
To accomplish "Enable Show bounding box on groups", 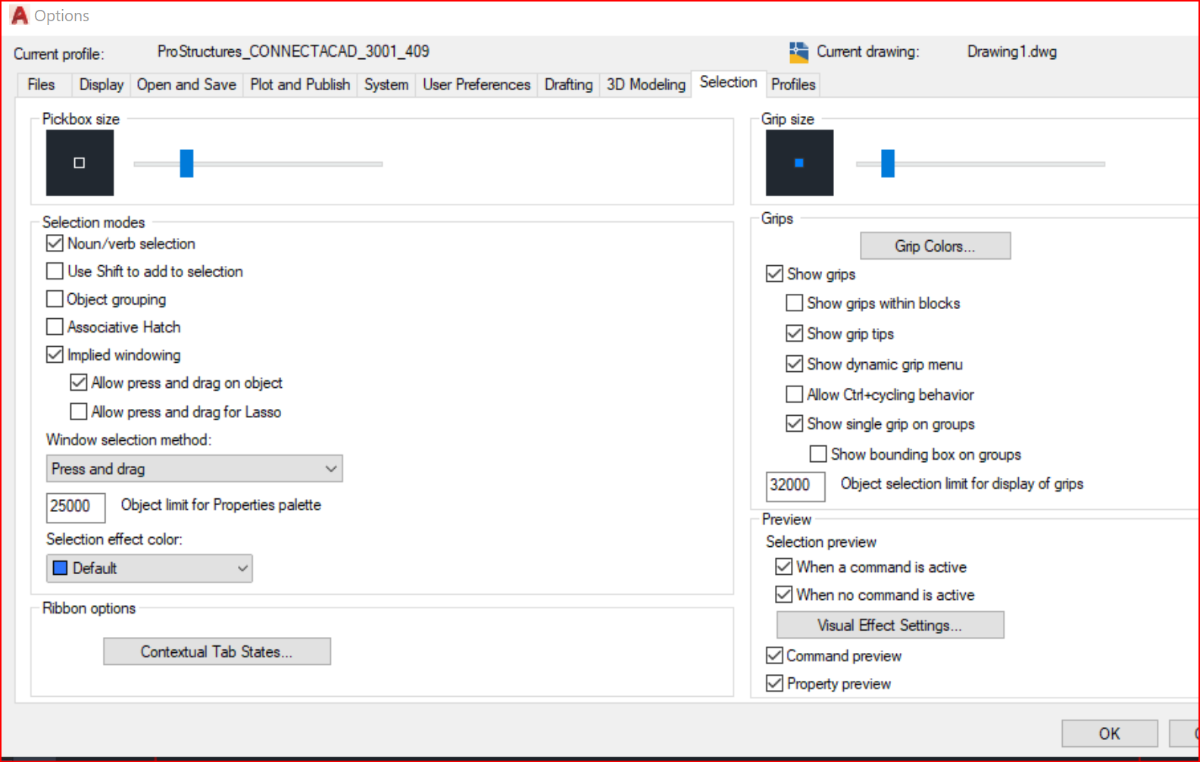I will click(x=819, y=454).
